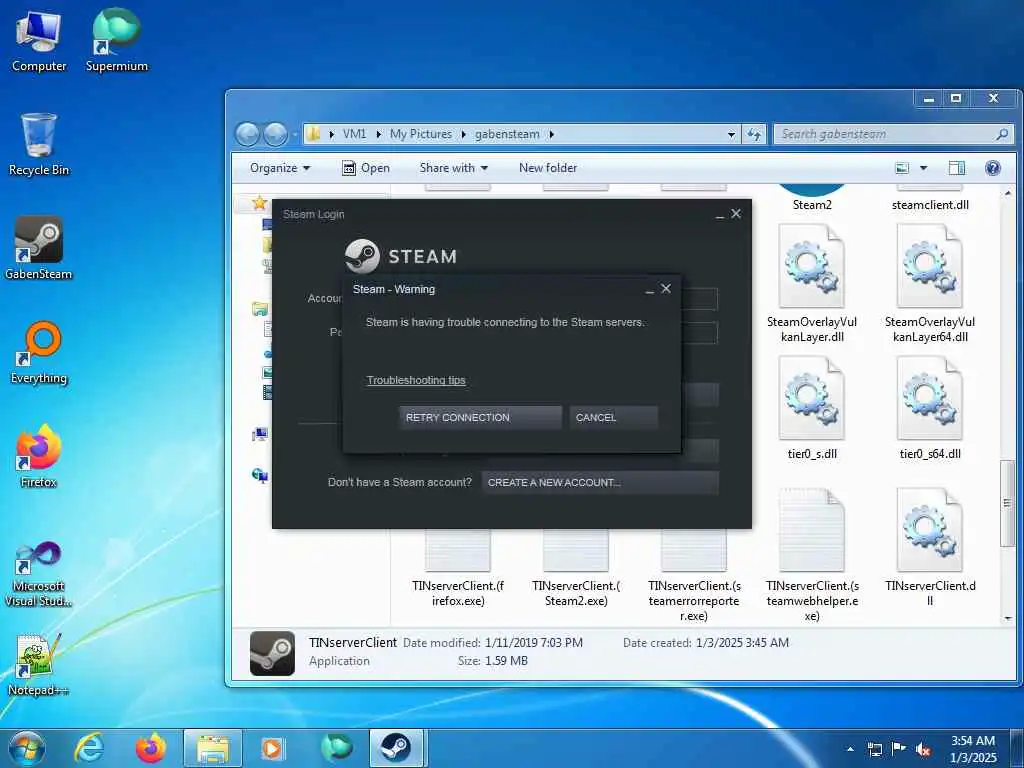Viewport: 1024px width, 768px height.
Task: Select the Recycle Bin icon
Action: (39, 144)
